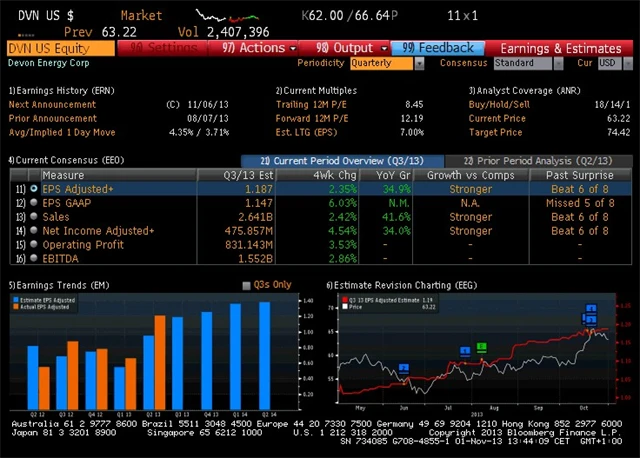Open Current Consensus (EEO) section link
The width and height of the screenshot is (640, 458).
(x=67, y=160)
